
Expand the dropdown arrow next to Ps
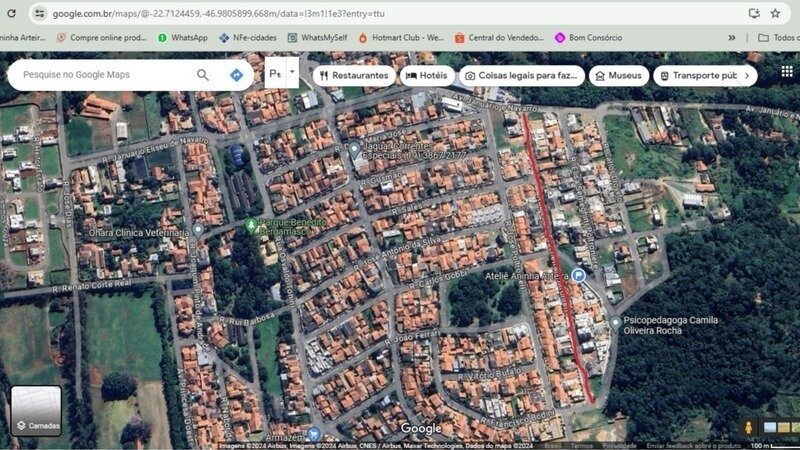292,73
